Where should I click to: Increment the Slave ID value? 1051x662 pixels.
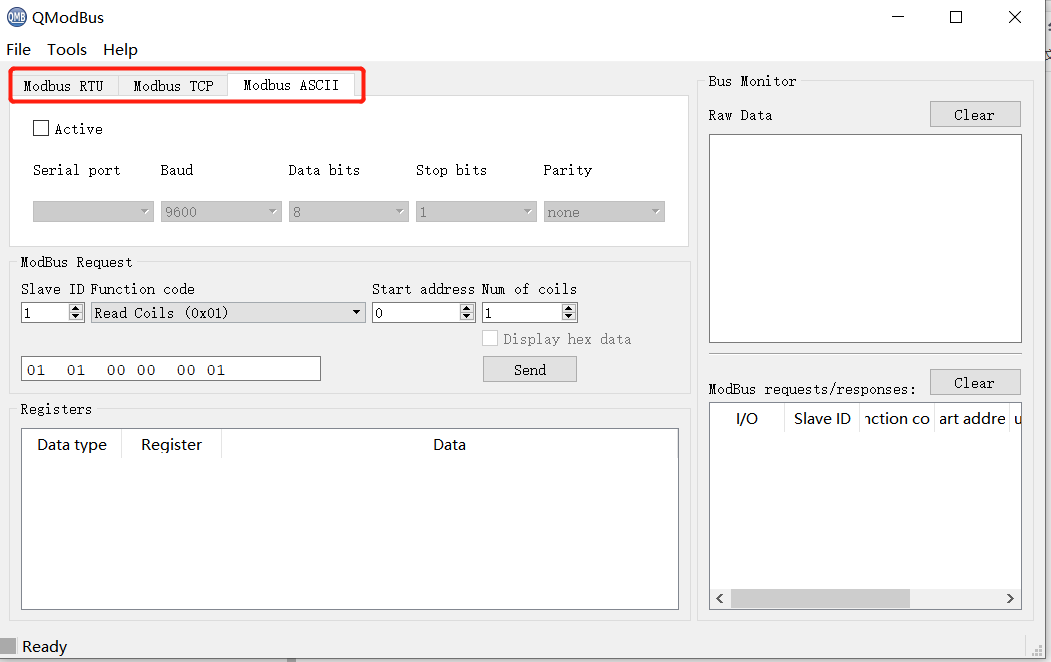point(76,307)
